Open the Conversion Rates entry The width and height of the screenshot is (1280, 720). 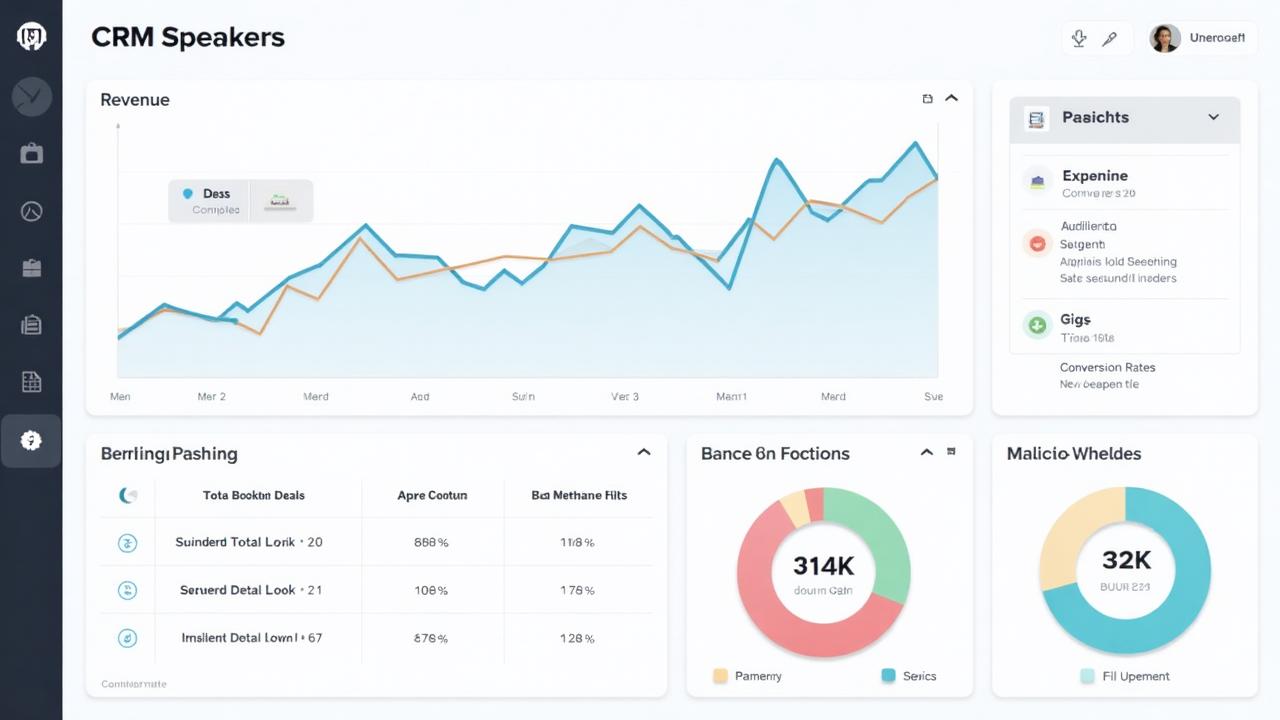point(1107,368)
